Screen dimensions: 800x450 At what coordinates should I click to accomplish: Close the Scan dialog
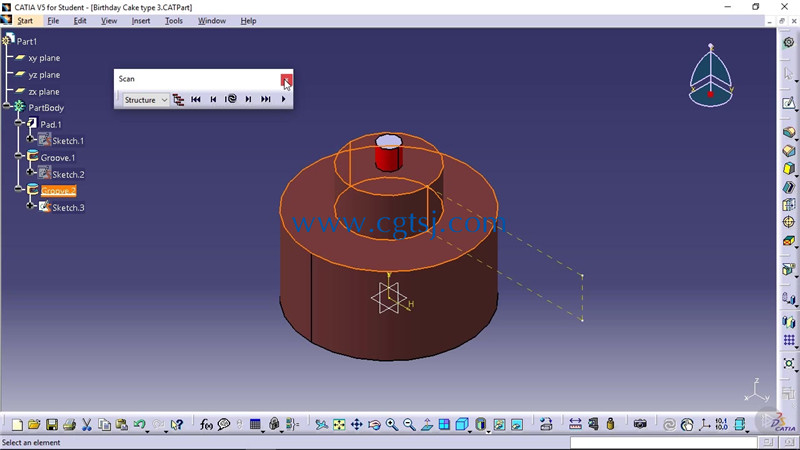286,80
